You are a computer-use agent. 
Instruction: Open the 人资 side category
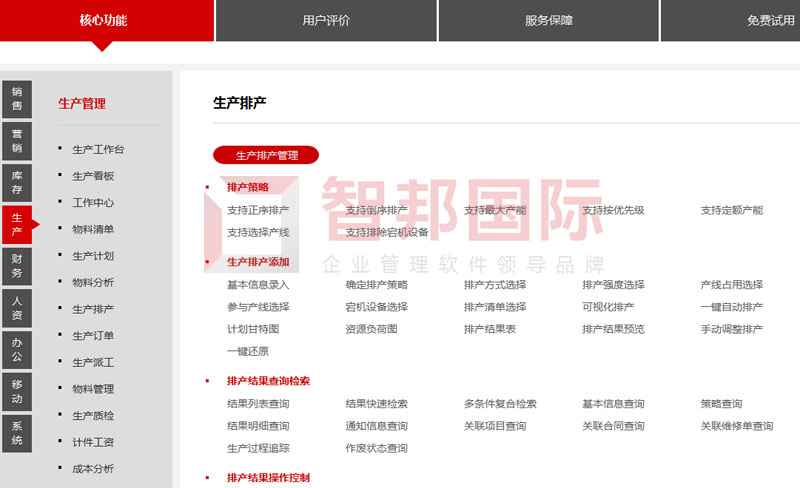[x=17, y=307]
